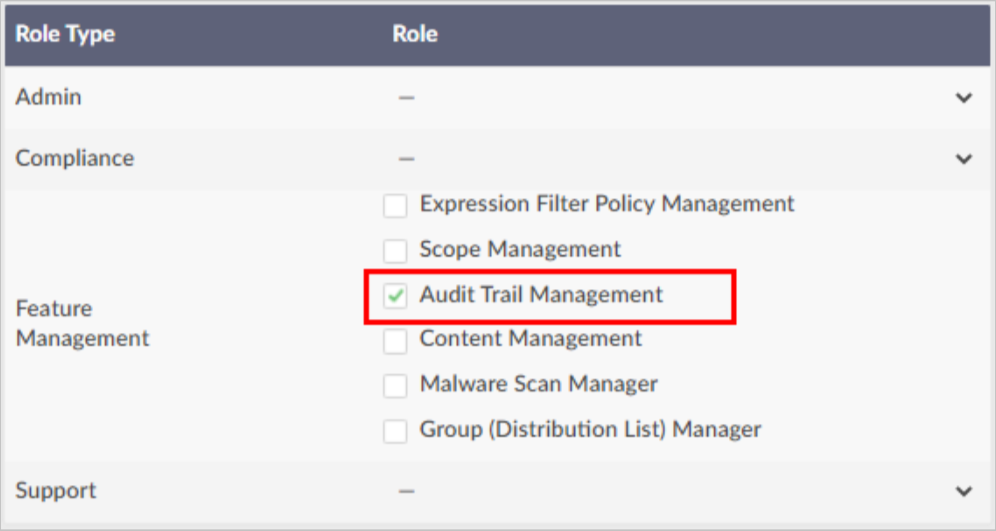This screenshot has height=531, width=996.
Task: Enable the Scope Management checkbox
Action: click(395, 251)
